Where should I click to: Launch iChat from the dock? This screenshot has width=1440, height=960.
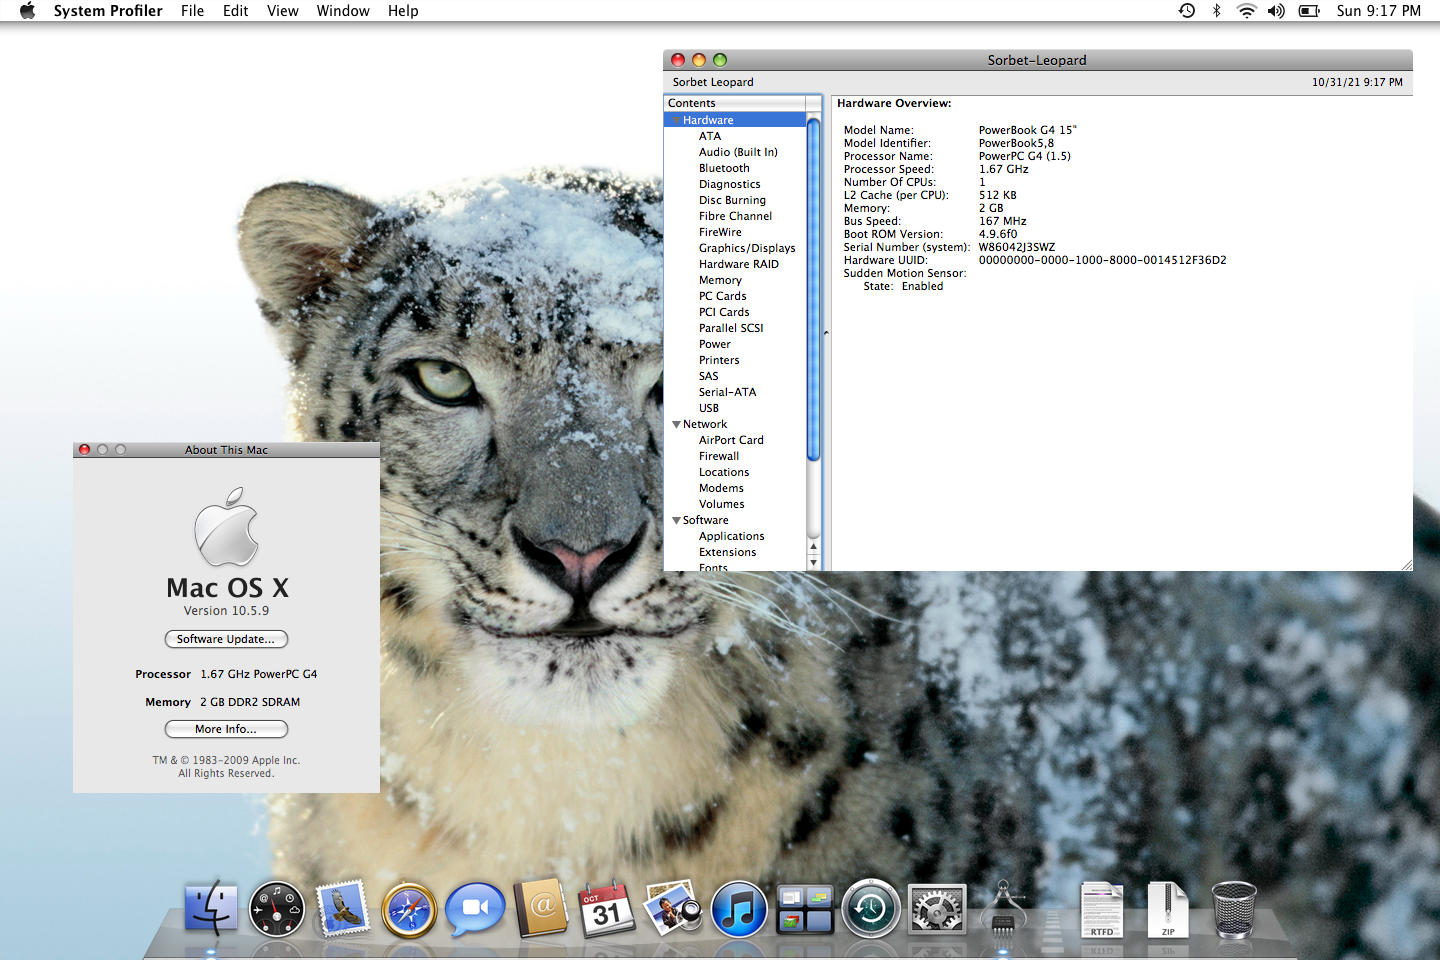(475, 910)
